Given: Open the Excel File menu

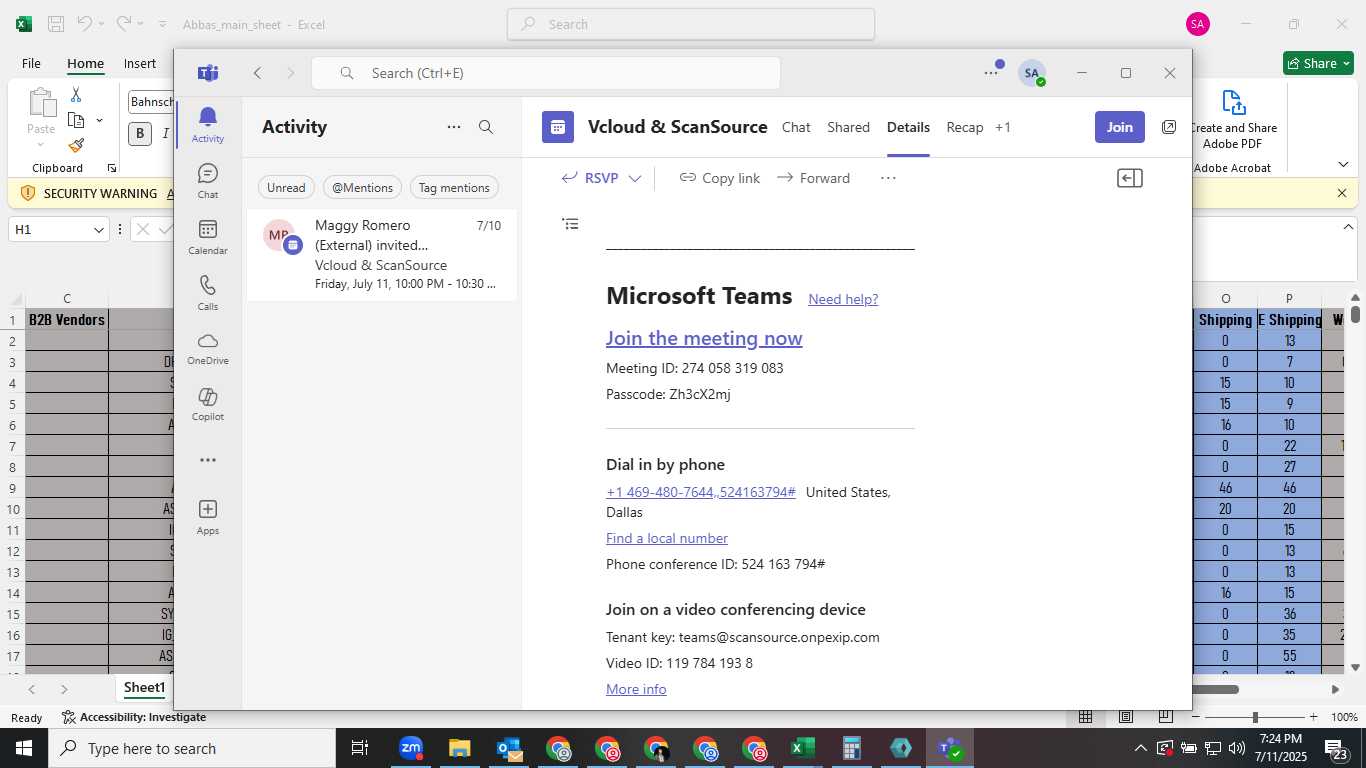Looking at the screenshot, I should [x=31, y=63].
